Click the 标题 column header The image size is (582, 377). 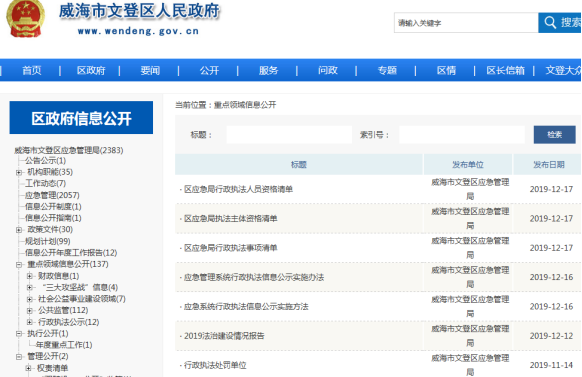(299, 164)
